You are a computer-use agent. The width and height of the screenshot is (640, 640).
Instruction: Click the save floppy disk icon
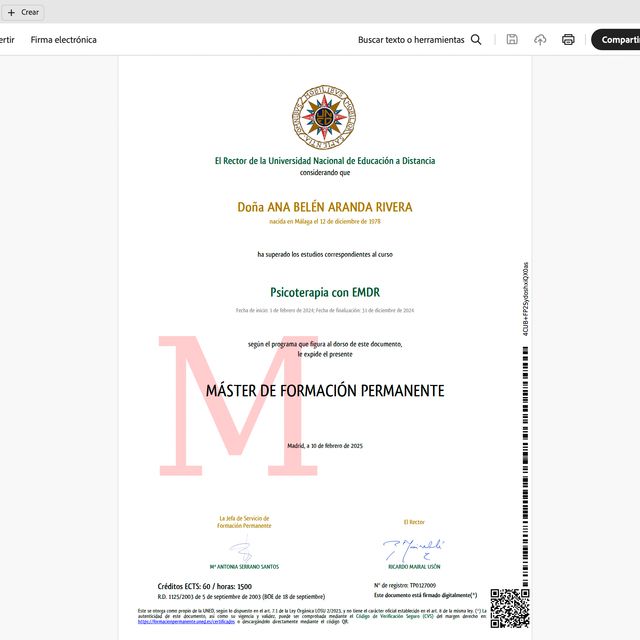click(512, 40)
